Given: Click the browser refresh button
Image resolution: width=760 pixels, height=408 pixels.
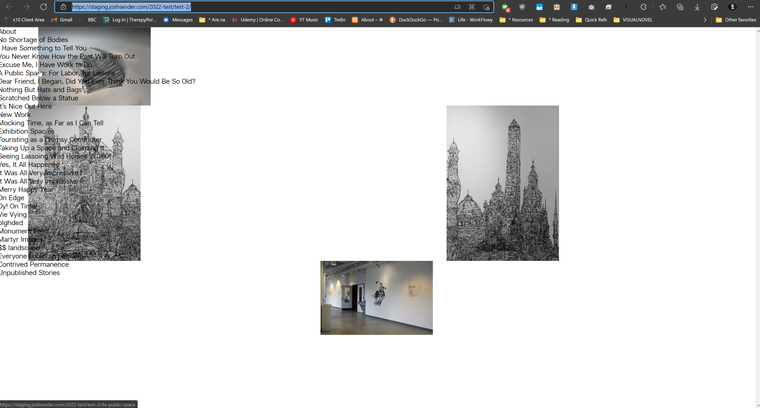Looking at the screenshot, I should point(44,6).
